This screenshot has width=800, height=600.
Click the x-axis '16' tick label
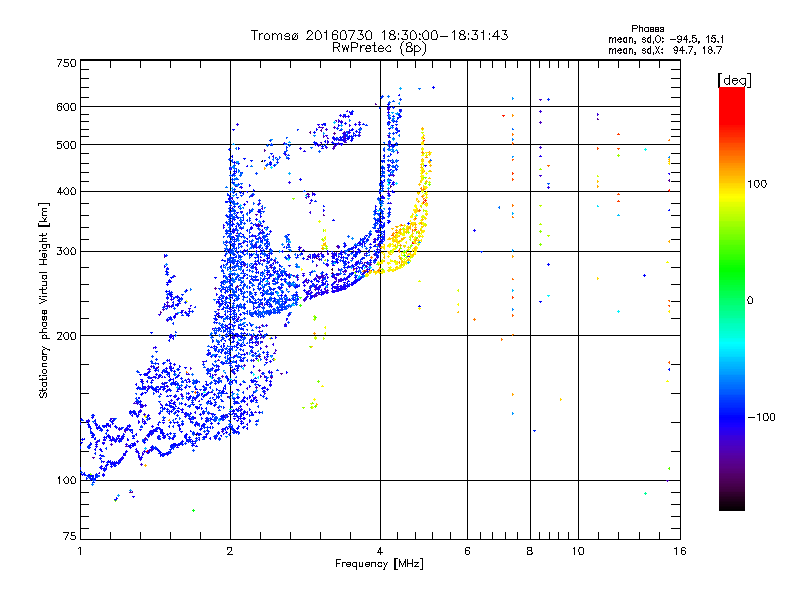coord(680,551)
